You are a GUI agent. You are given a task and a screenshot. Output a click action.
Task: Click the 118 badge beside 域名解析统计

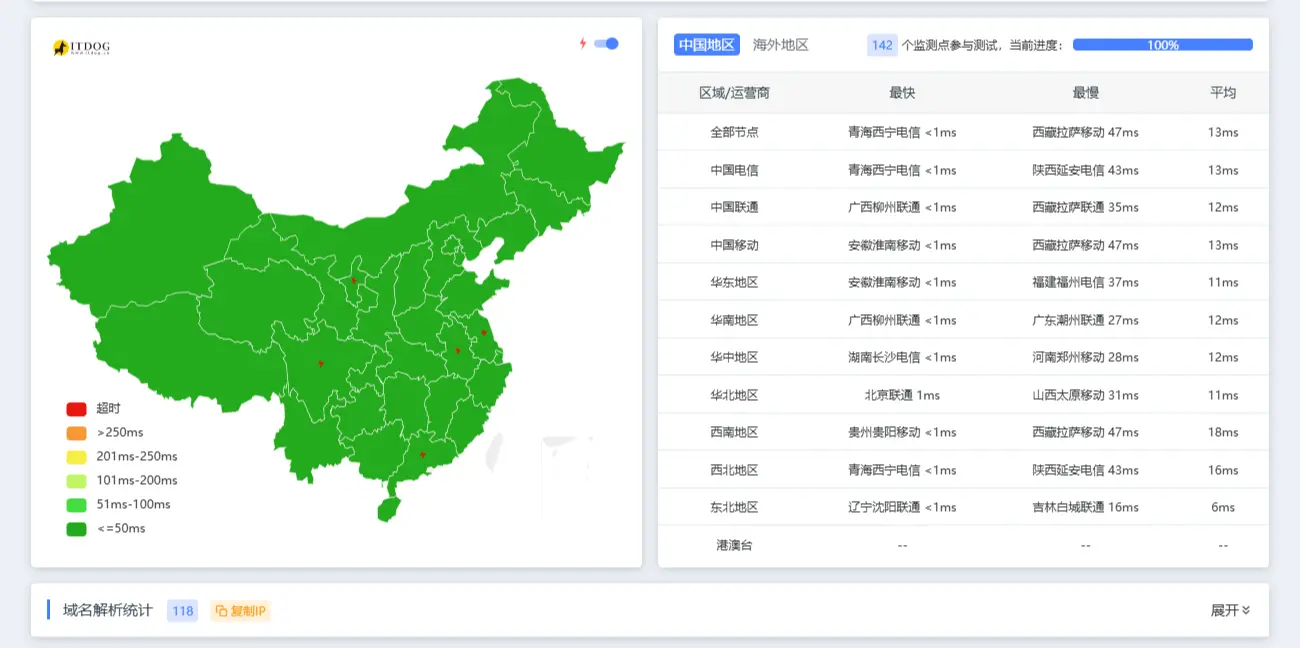[182, 609]
